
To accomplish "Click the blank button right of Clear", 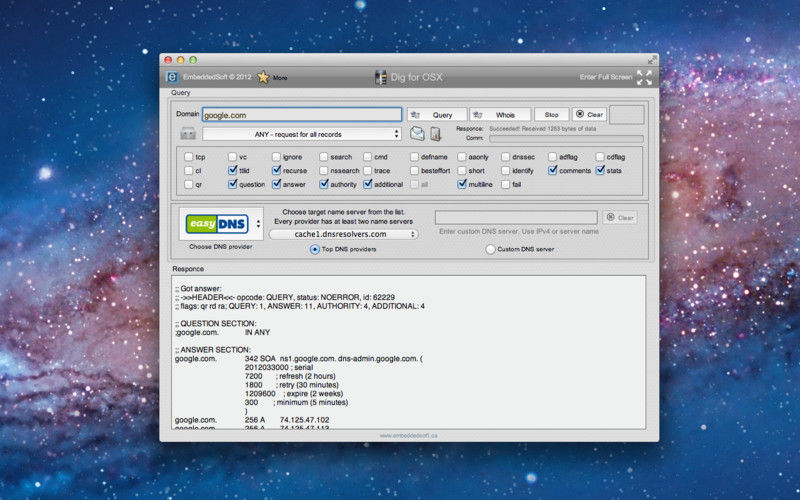I will point(627,115).
